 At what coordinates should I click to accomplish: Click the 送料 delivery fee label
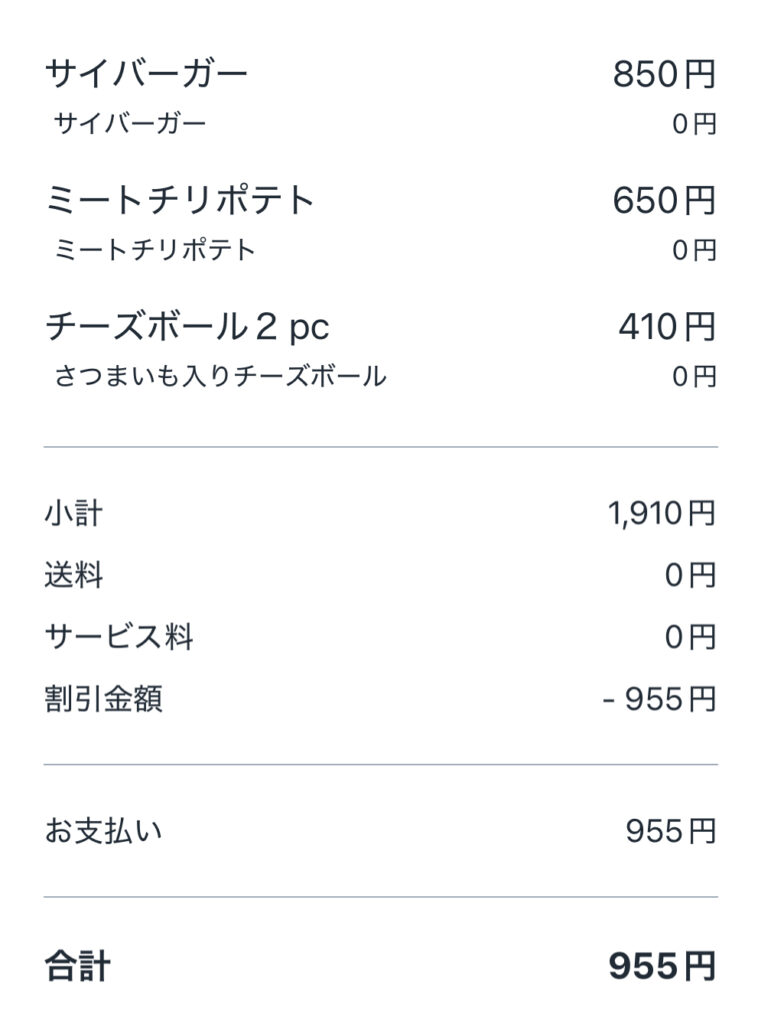[73, 576]
